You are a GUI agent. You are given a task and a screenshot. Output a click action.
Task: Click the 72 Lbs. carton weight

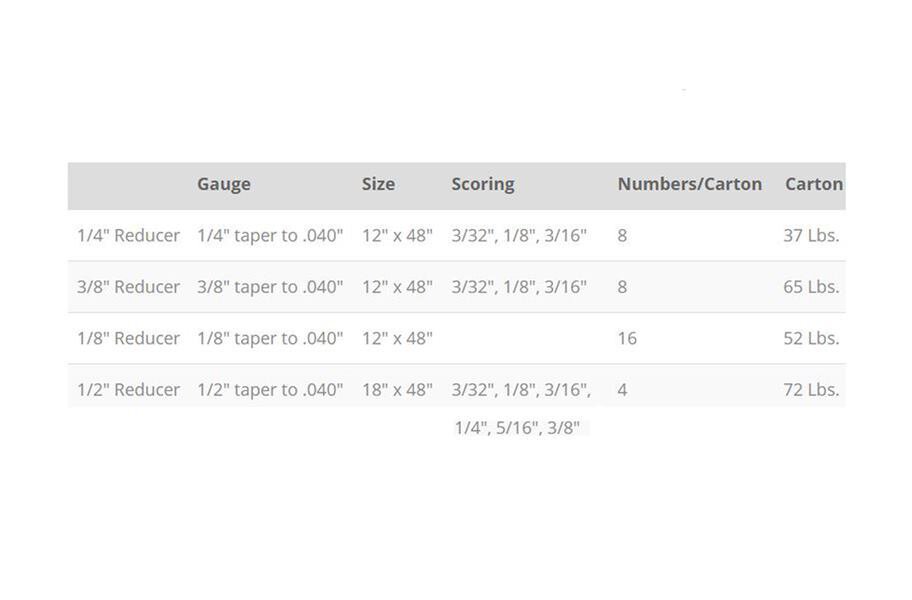[x=811, y=390]
